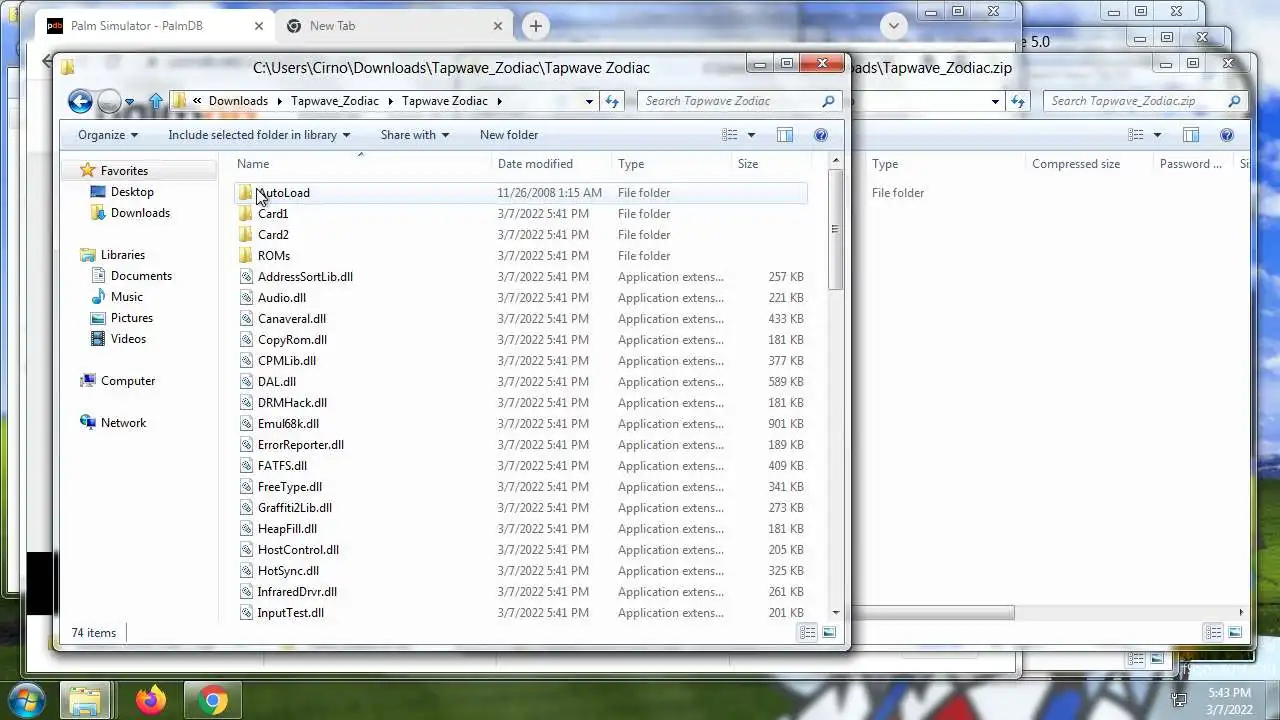The image size is (1280, 720).
Task: Select Favorites in the navigation pane
Action: (124, 171)
